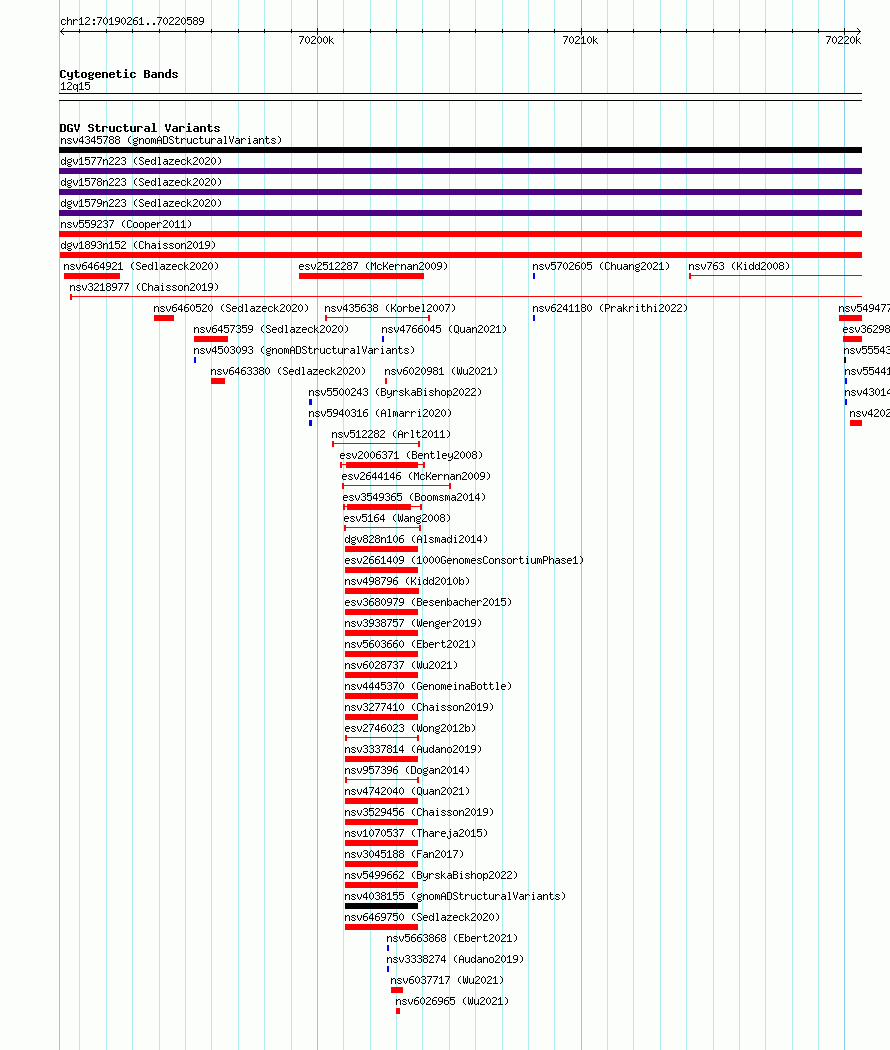Select nsv559237 (Cooper2011) track
Viewport: 890px width, 1050px height.
[x=126, y=224]
